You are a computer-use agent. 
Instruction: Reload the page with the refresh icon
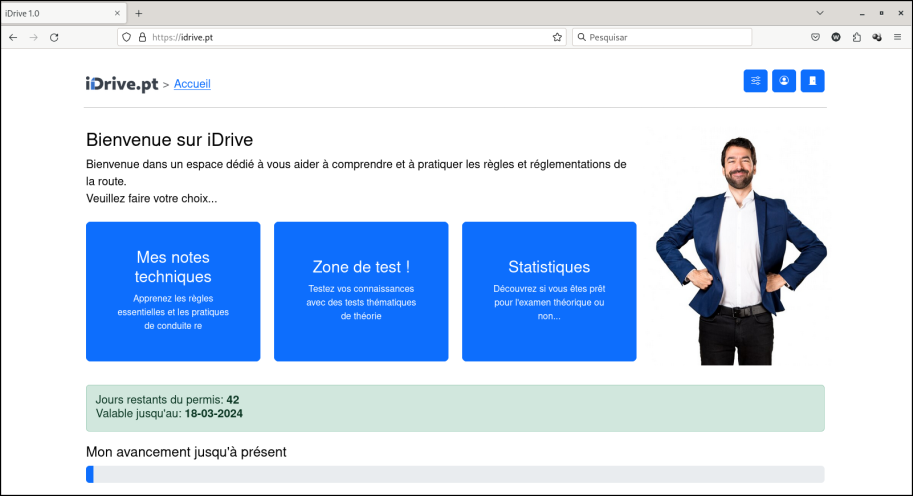54,37
